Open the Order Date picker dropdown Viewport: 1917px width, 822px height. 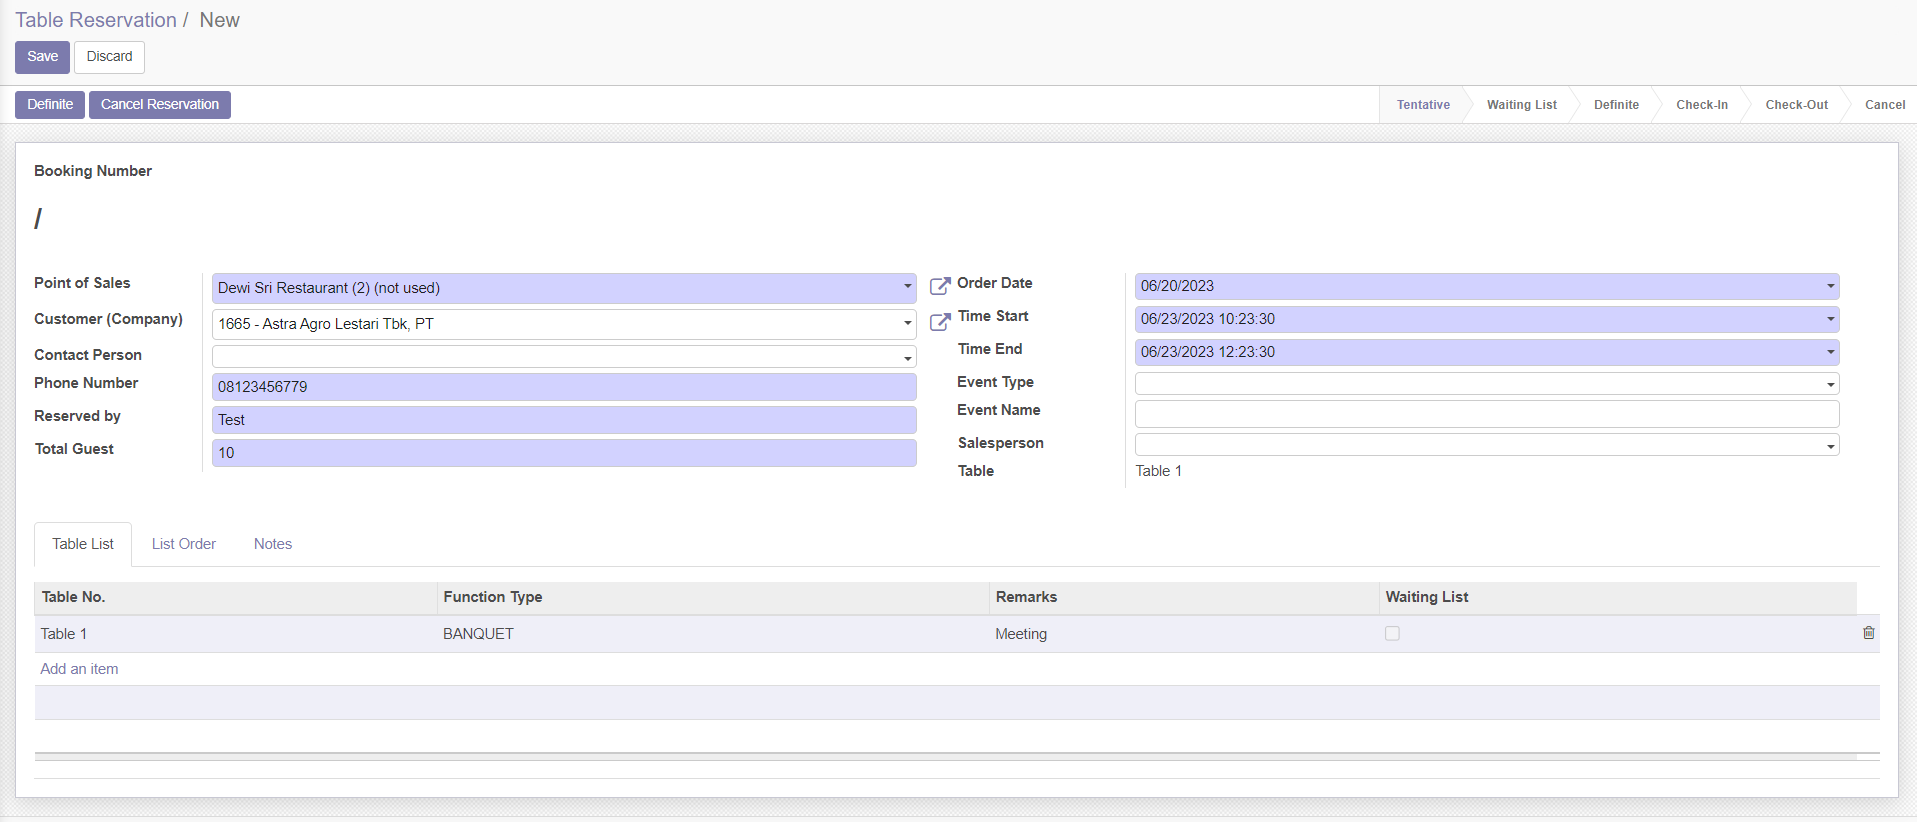1830,286
